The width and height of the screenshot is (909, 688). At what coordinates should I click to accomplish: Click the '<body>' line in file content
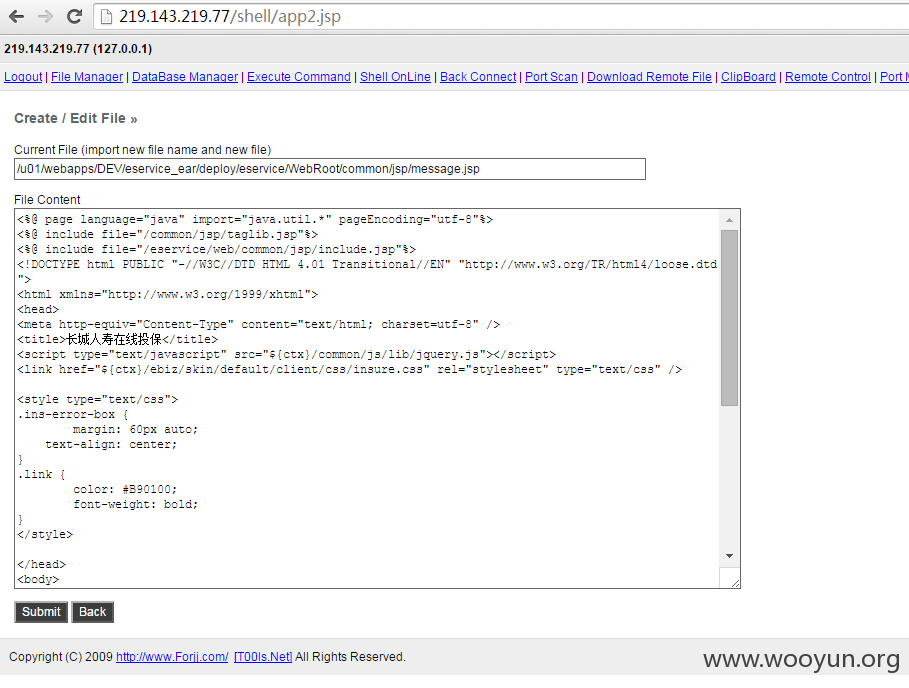[x=38, y=579]
